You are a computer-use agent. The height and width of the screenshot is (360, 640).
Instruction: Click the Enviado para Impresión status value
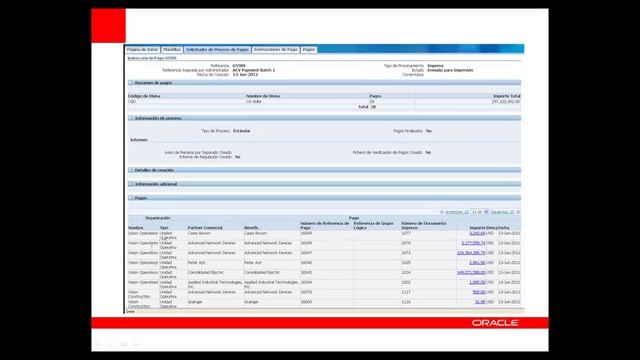click(x=450, y=70)
